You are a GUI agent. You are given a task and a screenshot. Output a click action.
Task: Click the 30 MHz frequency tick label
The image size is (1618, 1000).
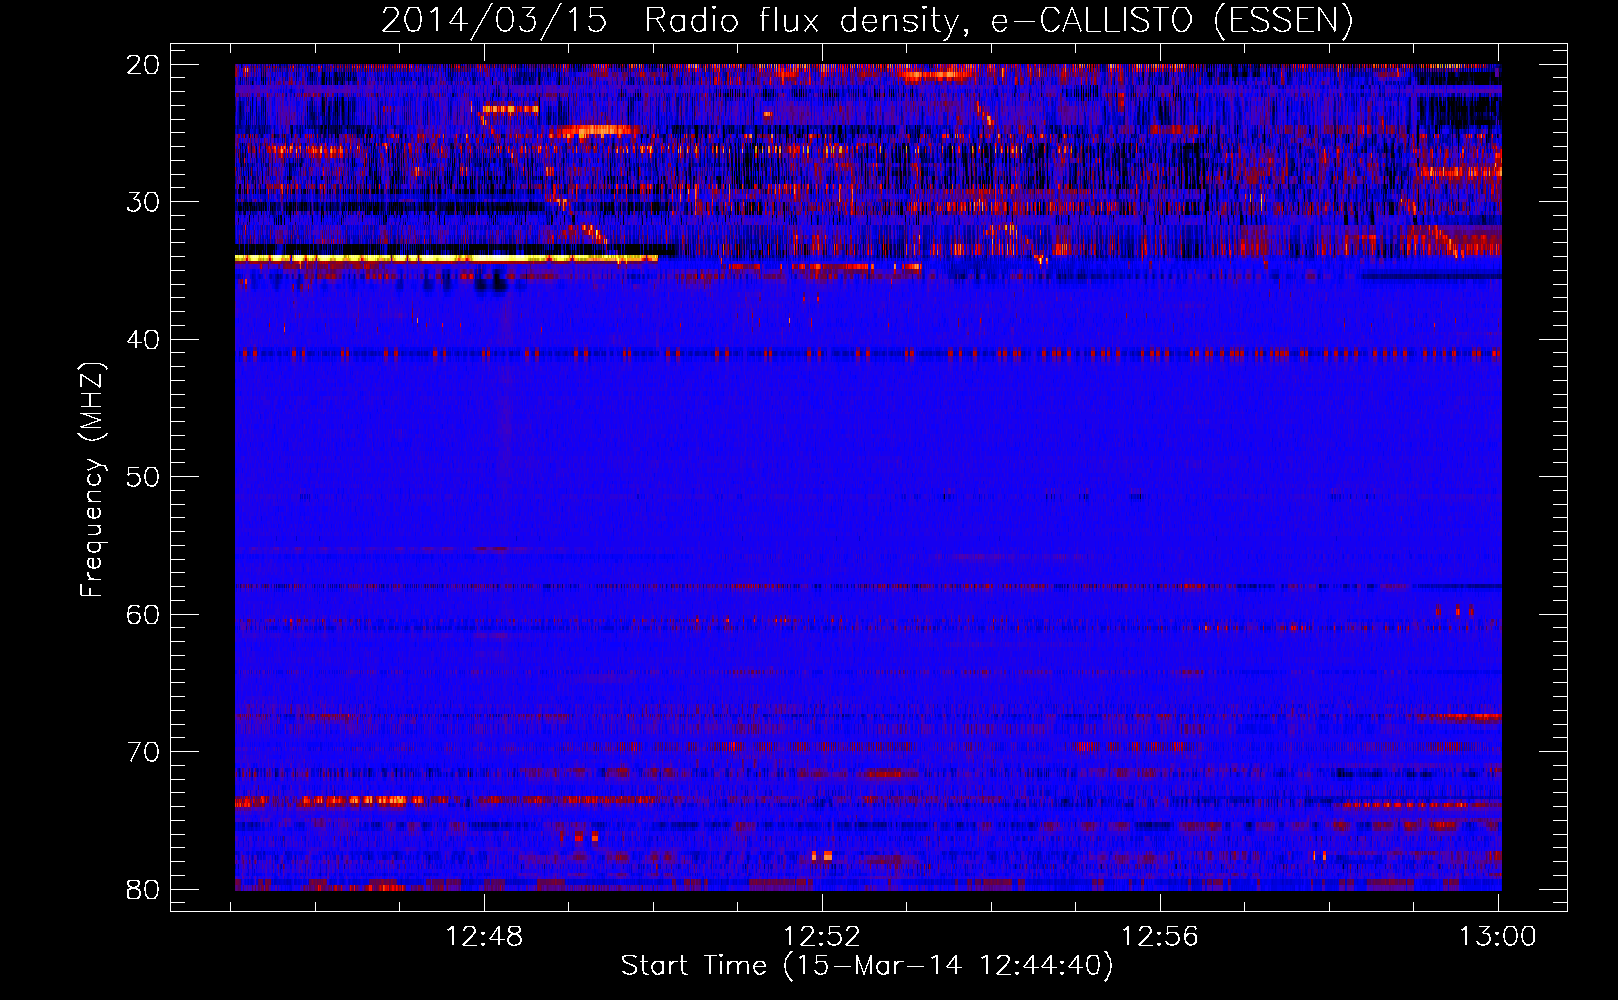pos(143,202)
